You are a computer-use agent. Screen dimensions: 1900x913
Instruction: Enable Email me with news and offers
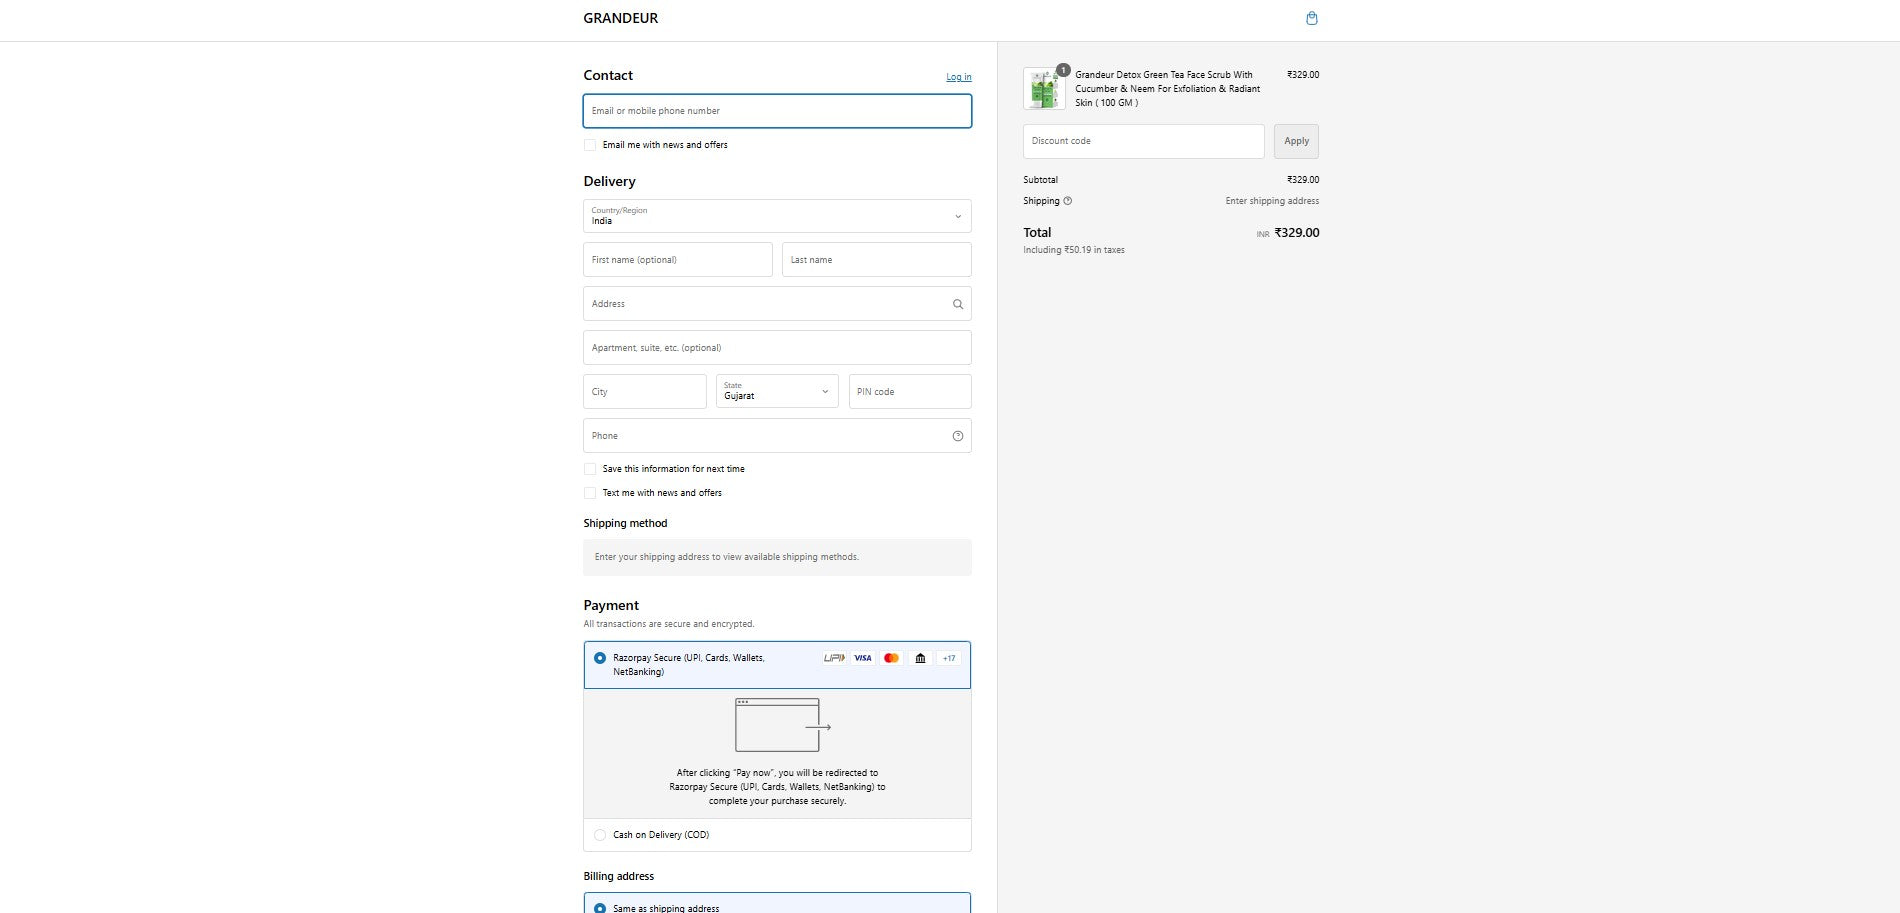pyautogui.click(x=590, y=145)
